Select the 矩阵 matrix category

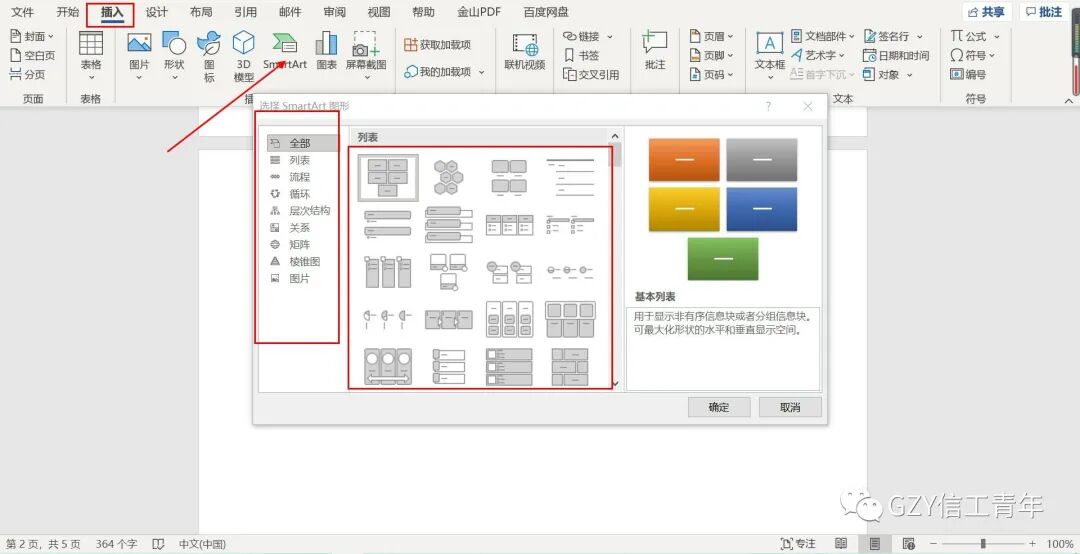[302, 245]
